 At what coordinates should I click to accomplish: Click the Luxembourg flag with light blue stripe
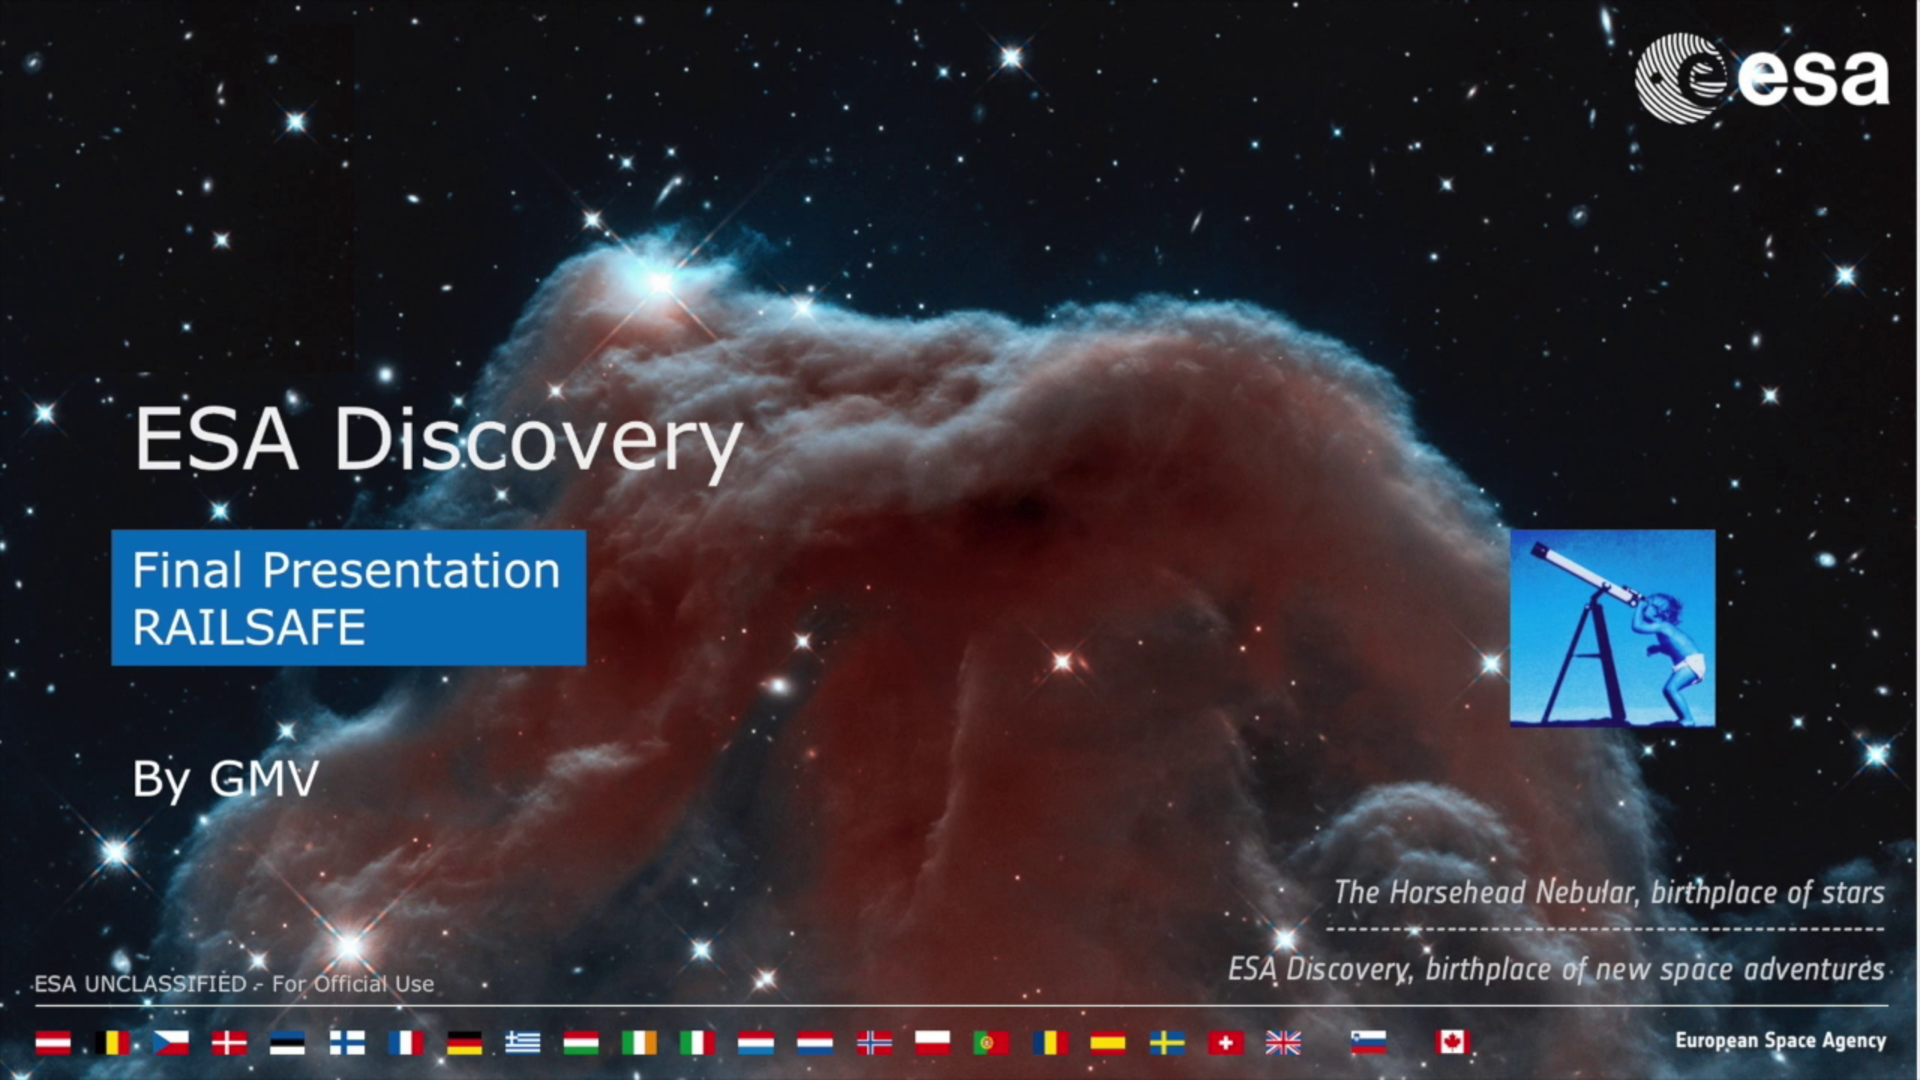[756, 1043]
